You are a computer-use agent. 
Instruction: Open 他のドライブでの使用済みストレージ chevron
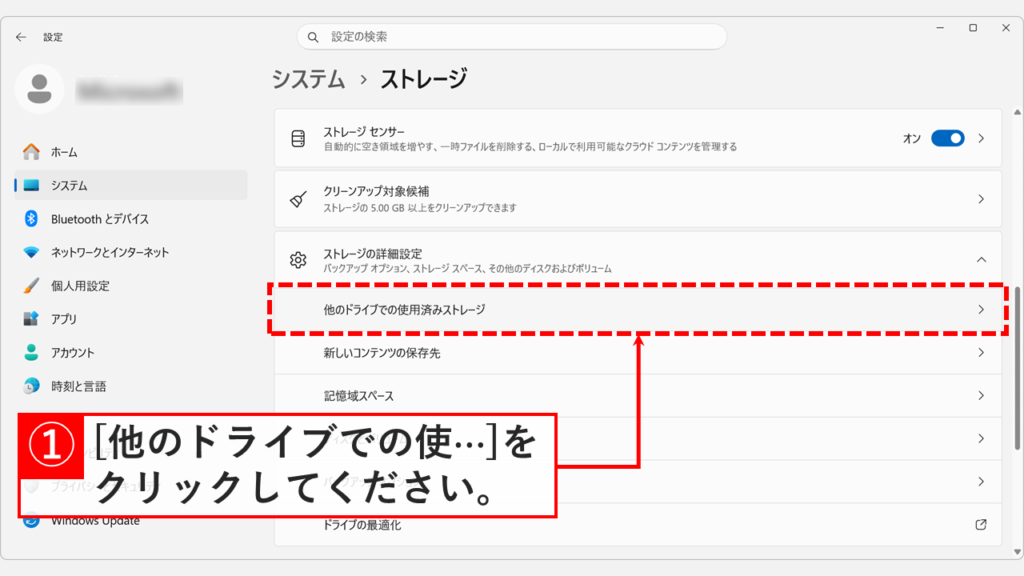click(981, 310)
